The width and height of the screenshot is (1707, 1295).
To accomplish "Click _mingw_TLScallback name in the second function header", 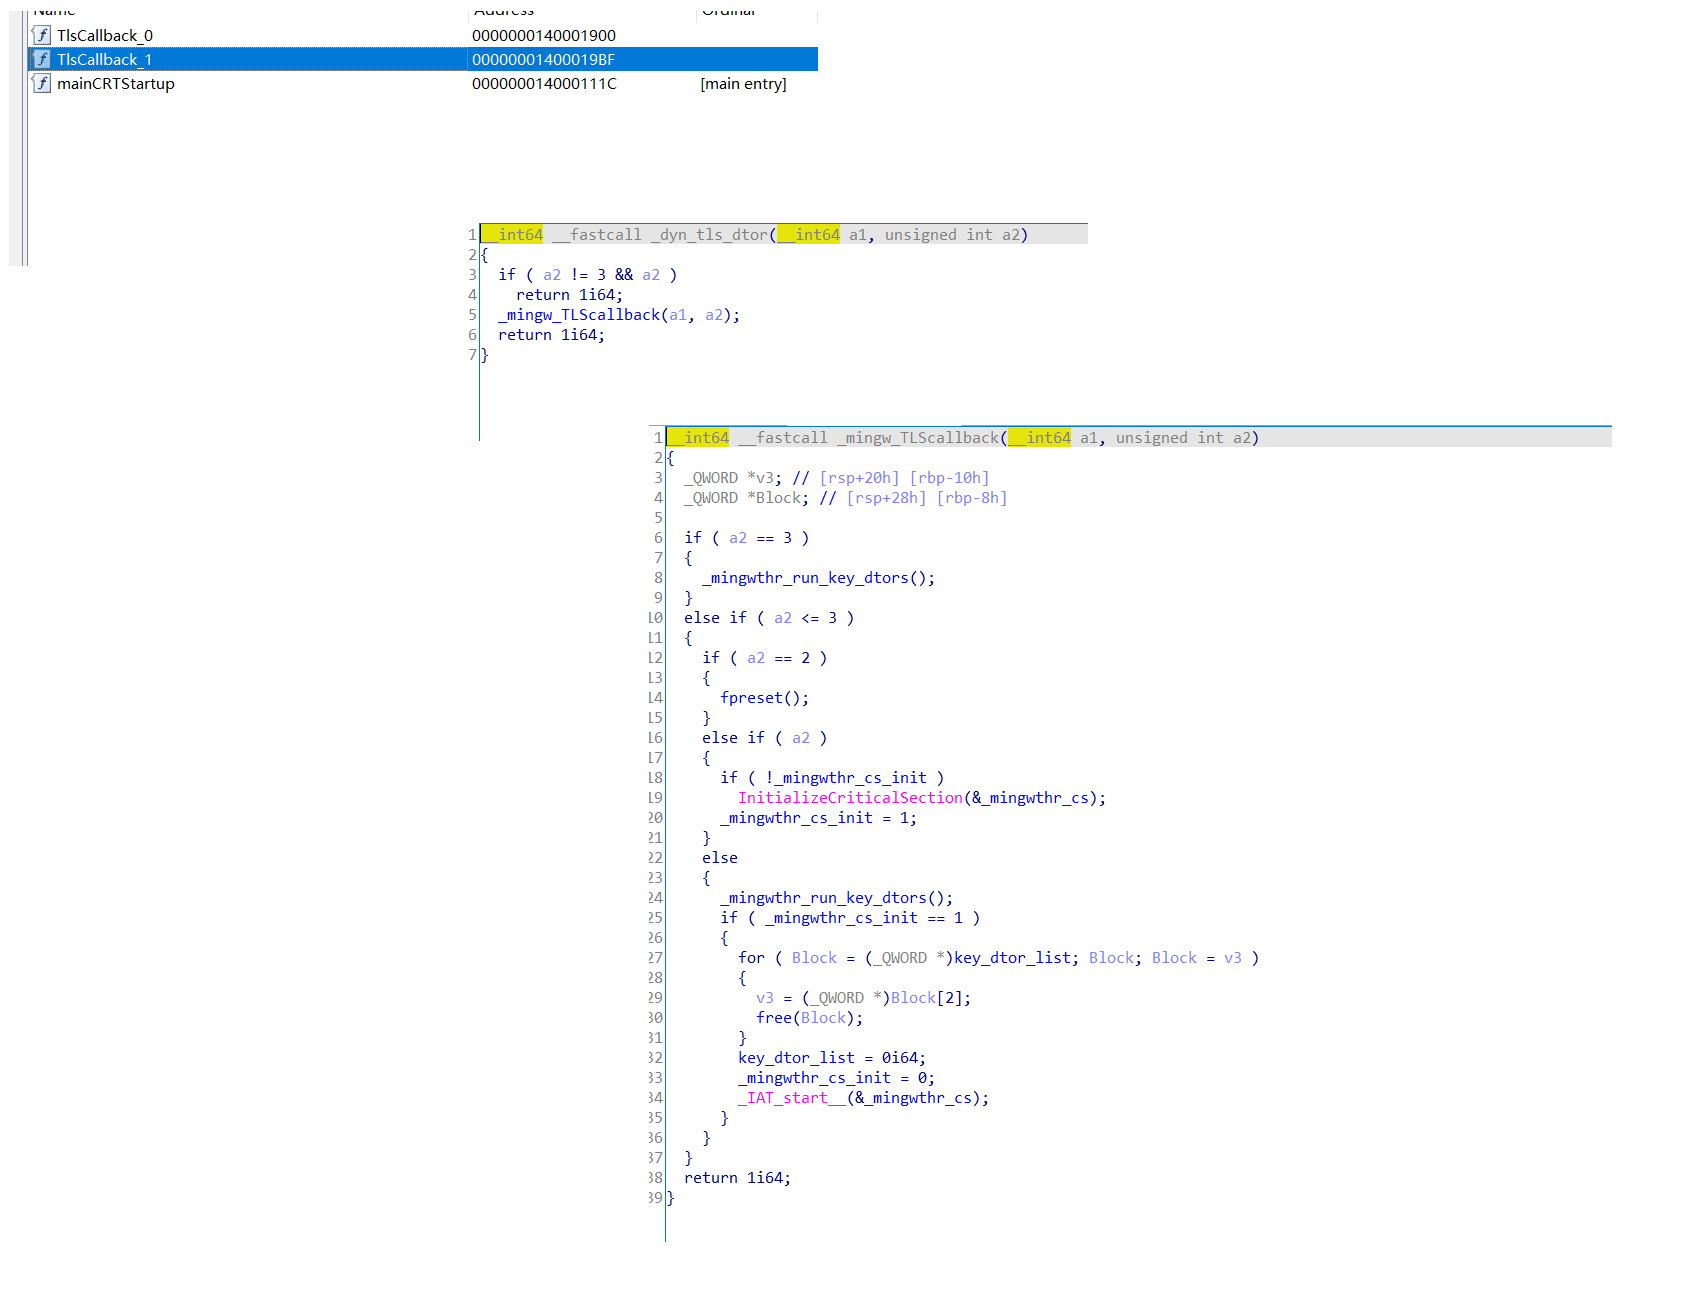I will click(918, 438).
